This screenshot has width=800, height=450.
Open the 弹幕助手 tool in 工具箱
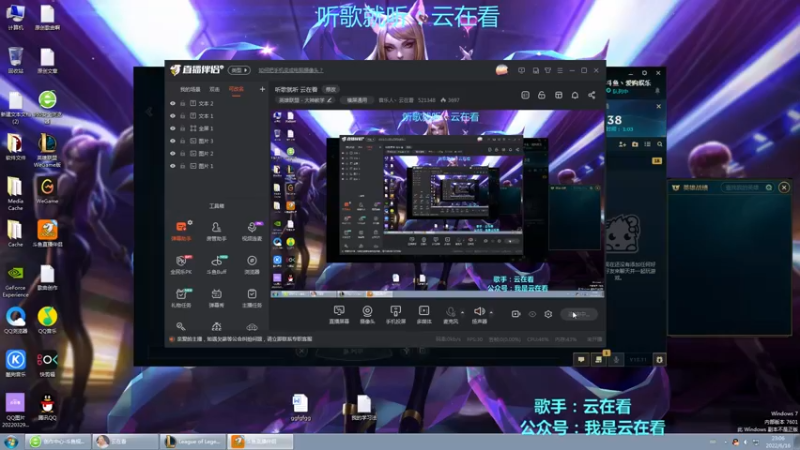tap(181, 231)
